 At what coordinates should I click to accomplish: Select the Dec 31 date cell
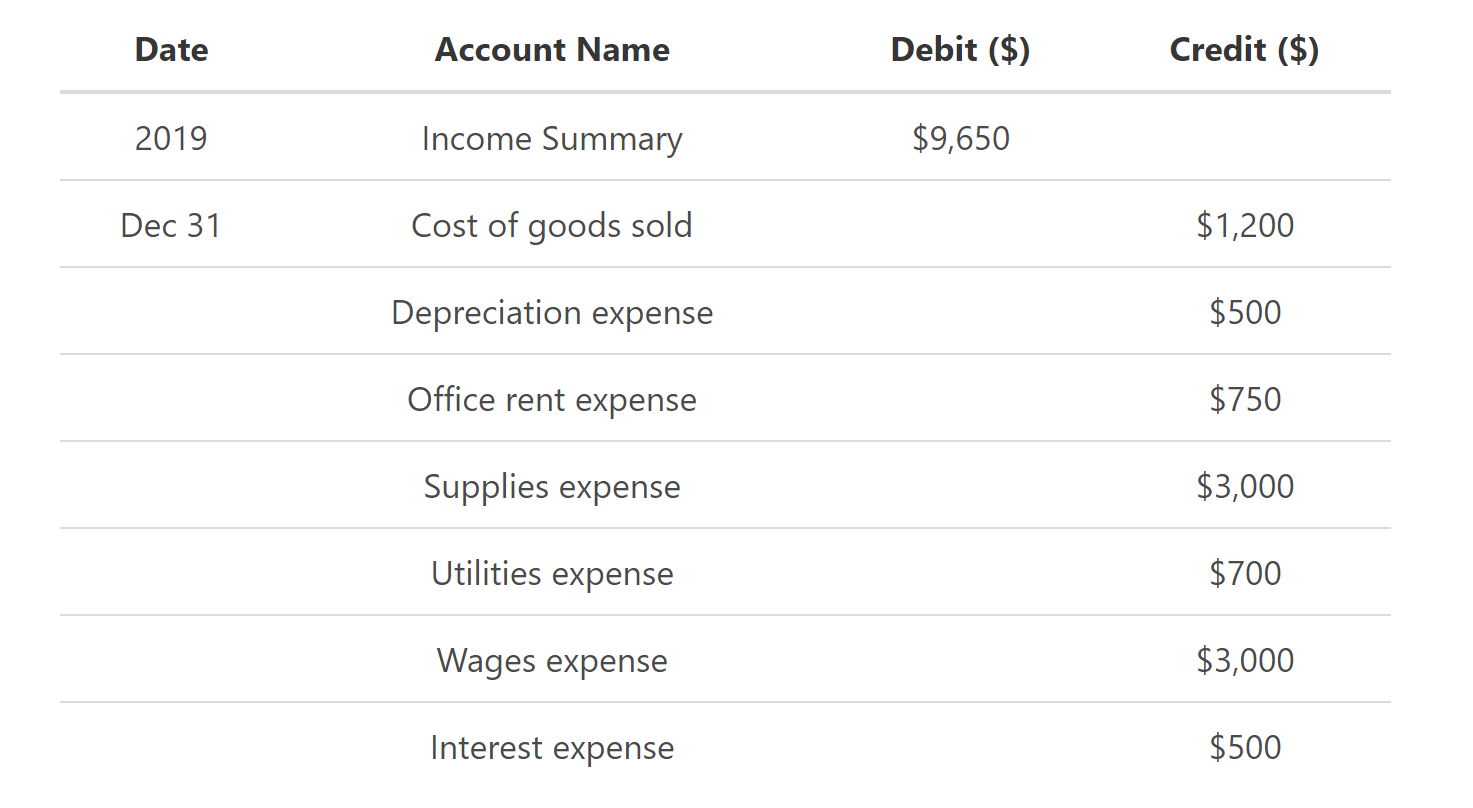171,225
